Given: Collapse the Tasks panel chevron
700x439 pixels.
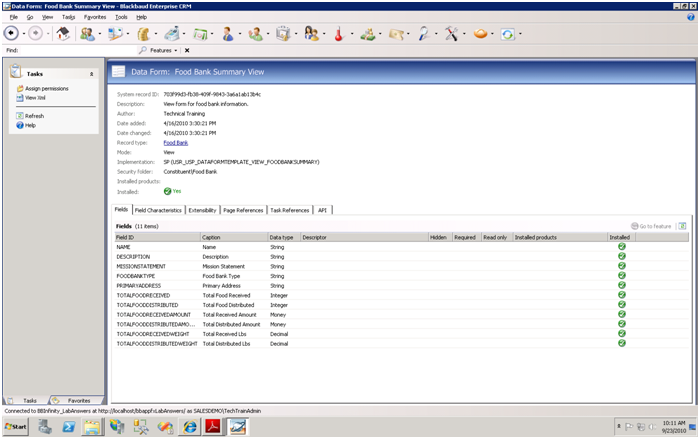Looking at the screenshot, I should 92,74.
